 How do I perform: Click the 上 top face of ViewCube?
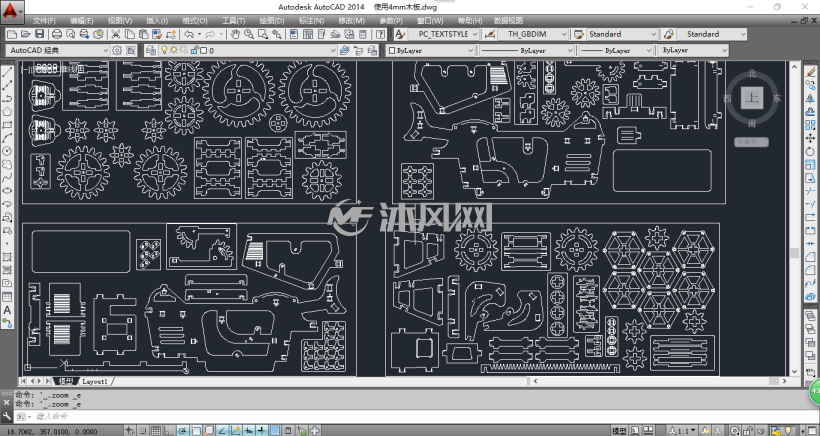point(751,97)
